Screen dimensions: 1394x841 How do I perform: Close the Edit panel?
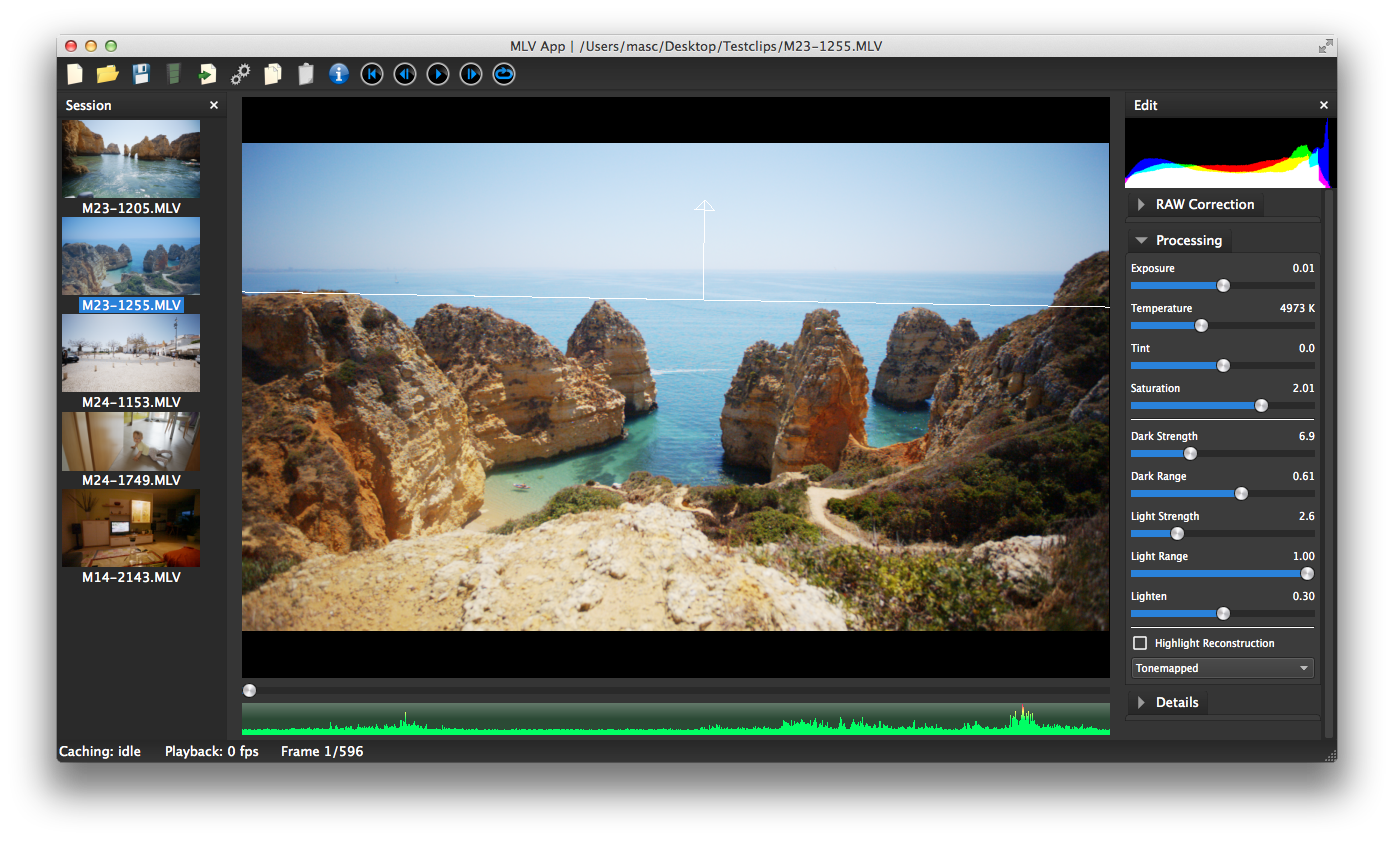1324,105
